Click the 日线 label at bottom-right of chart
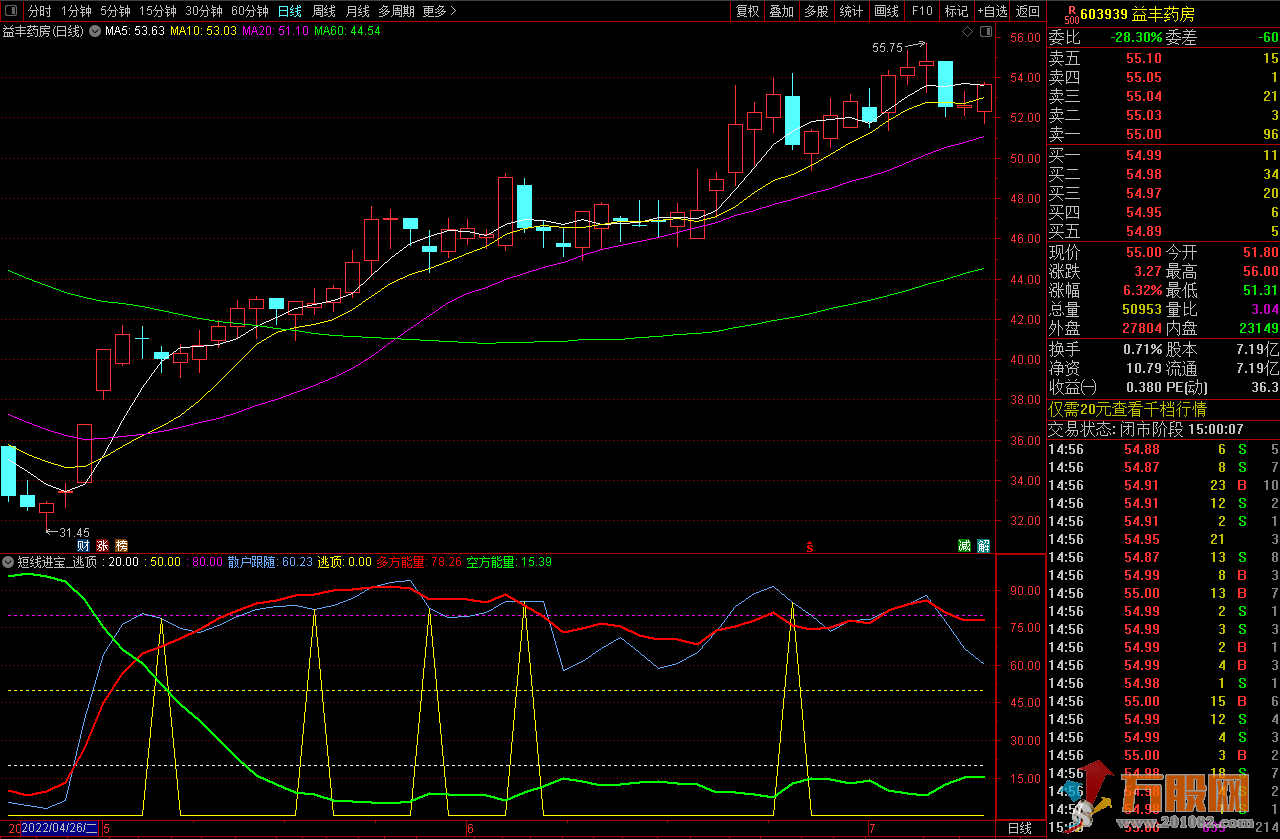The height and width of the screenshot is (839, 1280). [1019, 829]
